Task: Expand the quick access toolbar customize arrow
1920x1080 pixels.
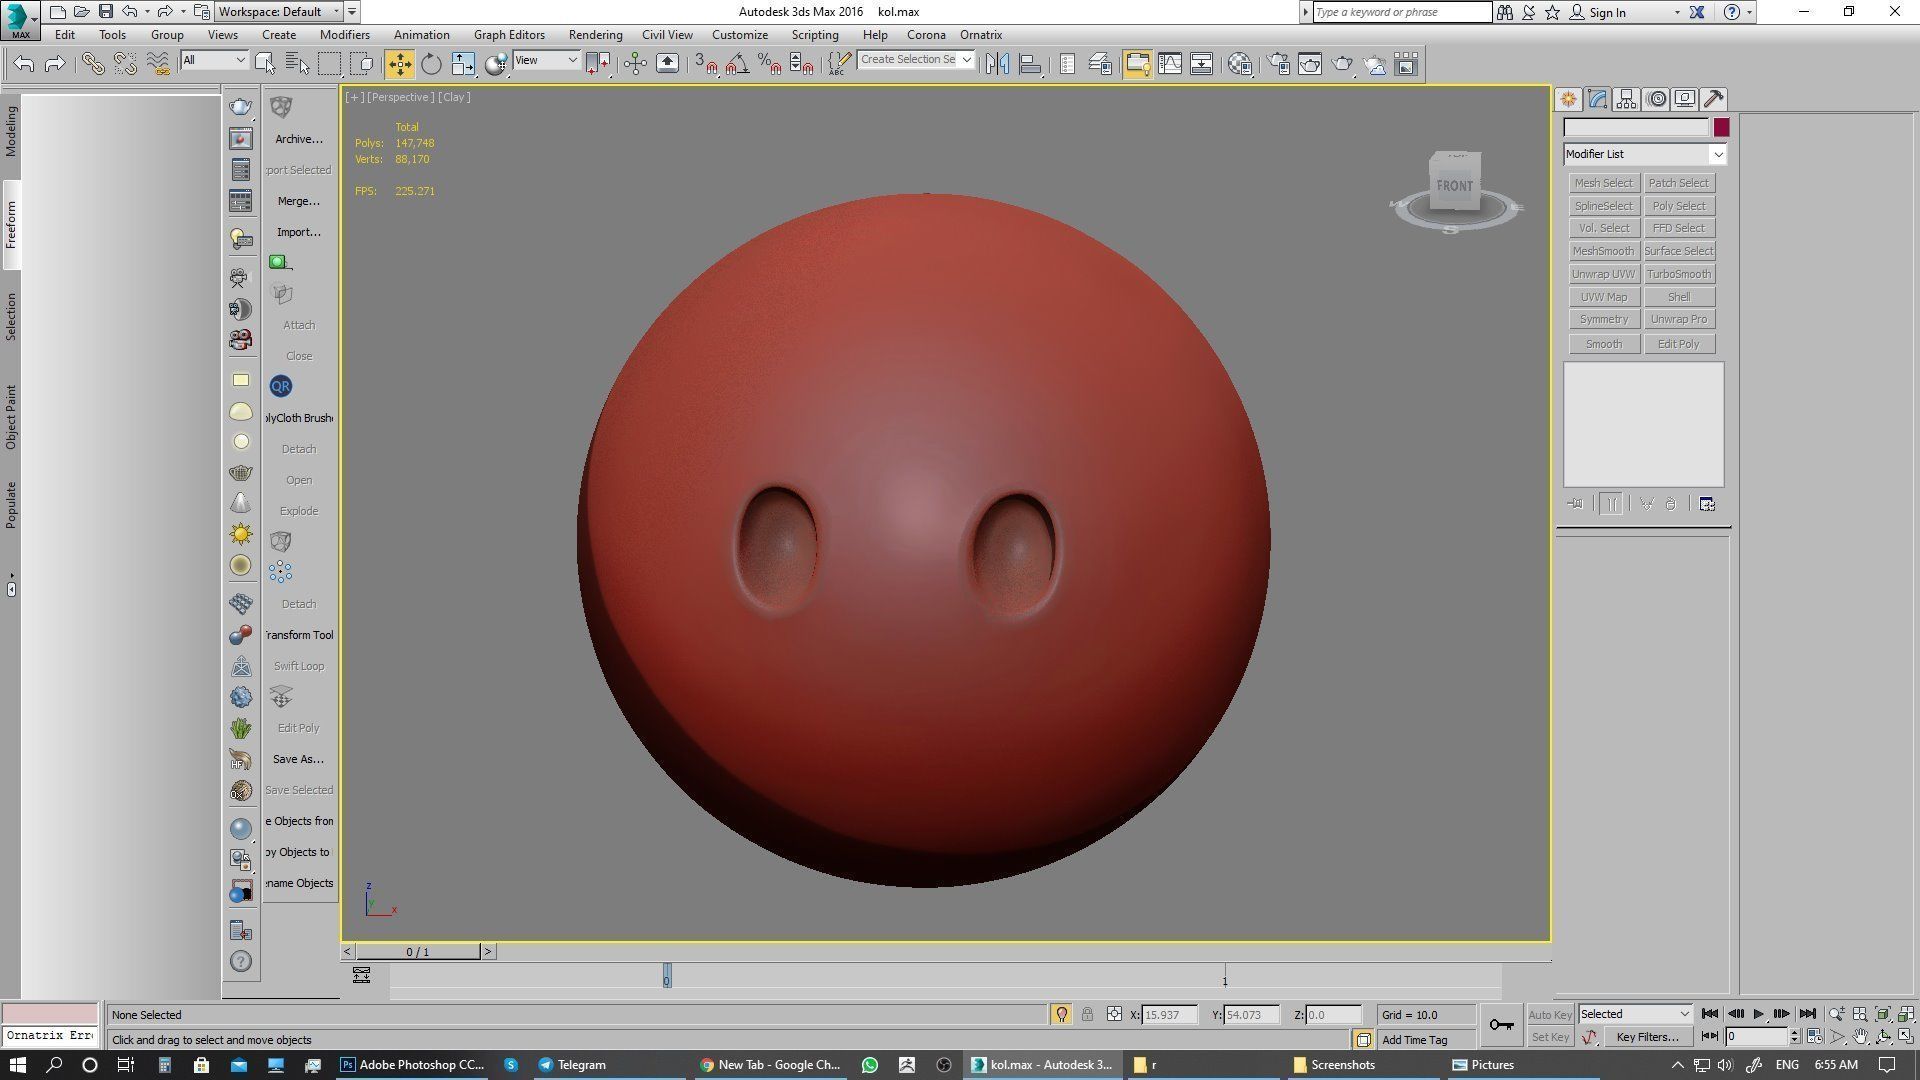Action: [x=352, y=12]
